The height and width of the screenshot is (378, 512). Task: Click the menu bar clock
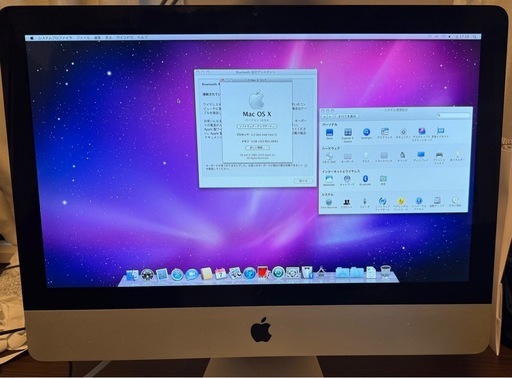[x=462, y=36]
